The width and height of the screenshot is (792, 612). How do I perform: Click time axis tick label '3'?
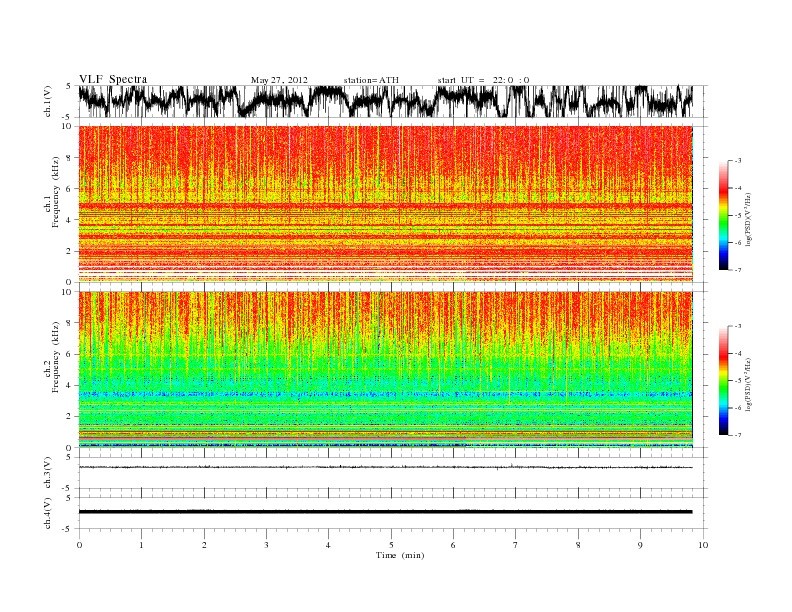267,545
